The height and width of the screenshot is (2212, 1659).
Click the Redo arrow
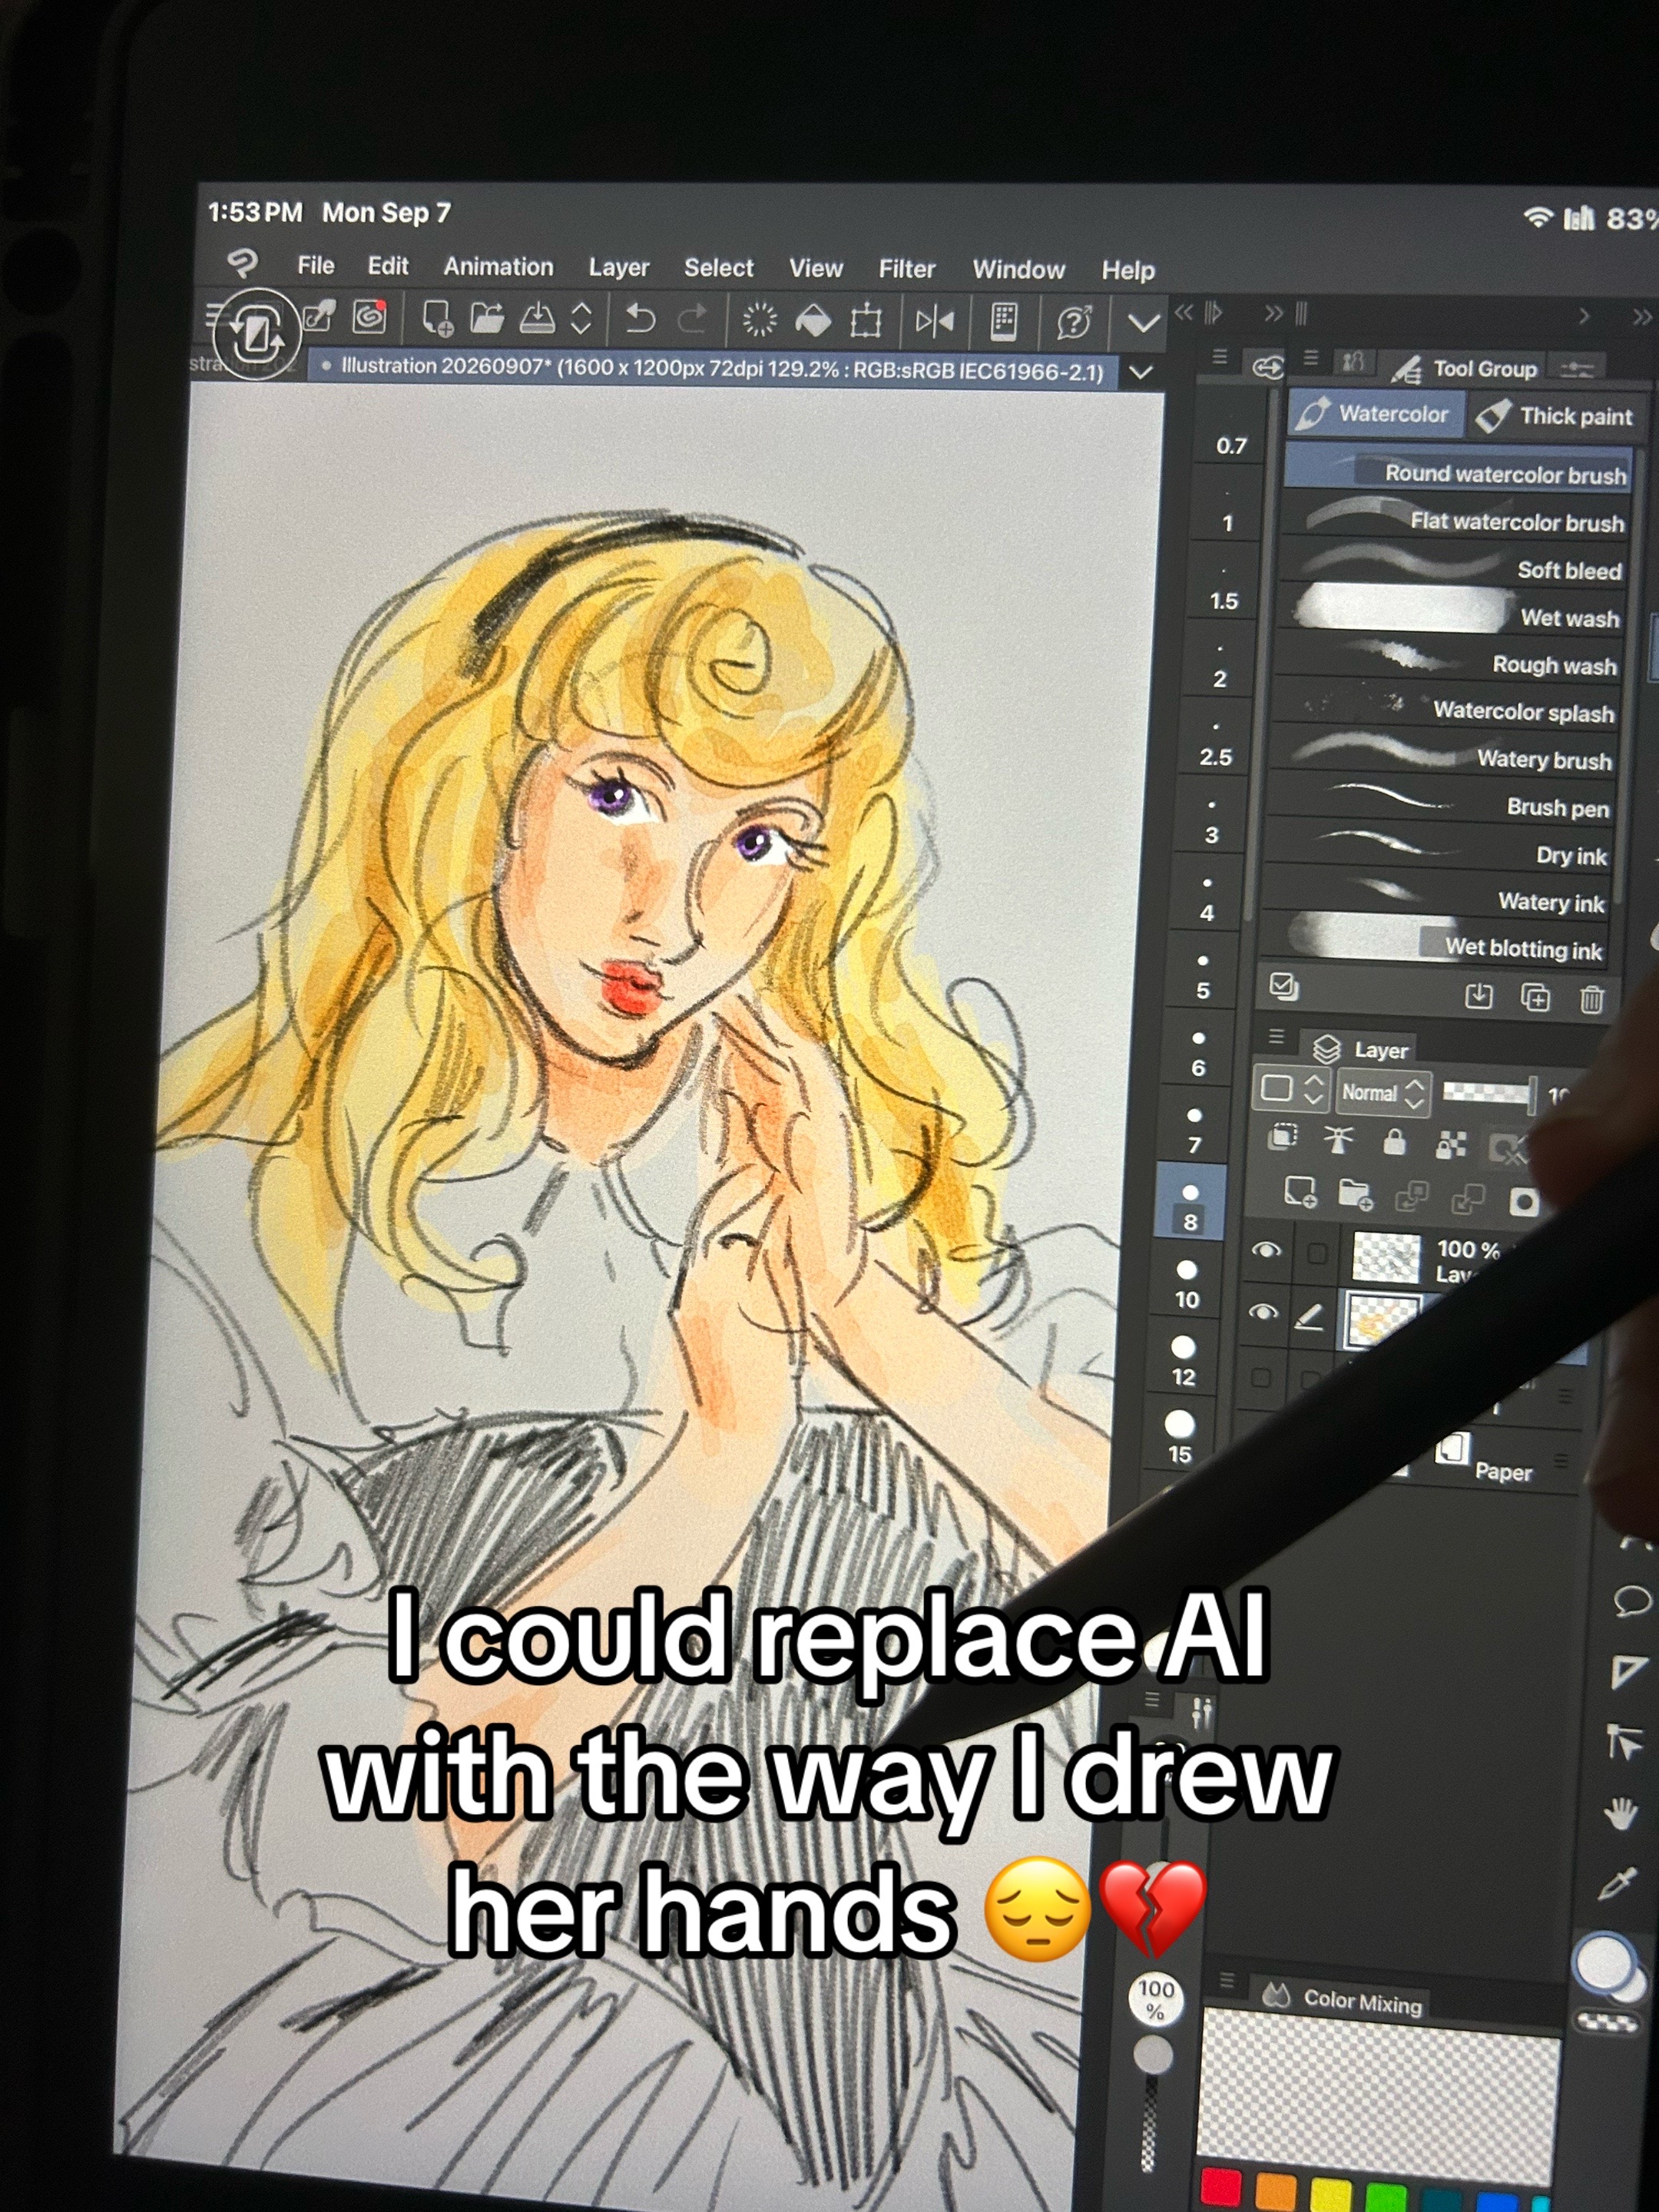692,319
